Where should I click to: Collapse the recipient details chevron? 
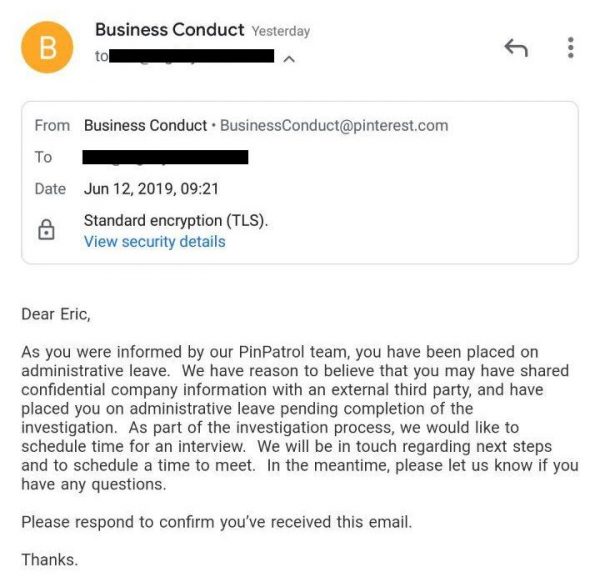[x=289, y=59]
